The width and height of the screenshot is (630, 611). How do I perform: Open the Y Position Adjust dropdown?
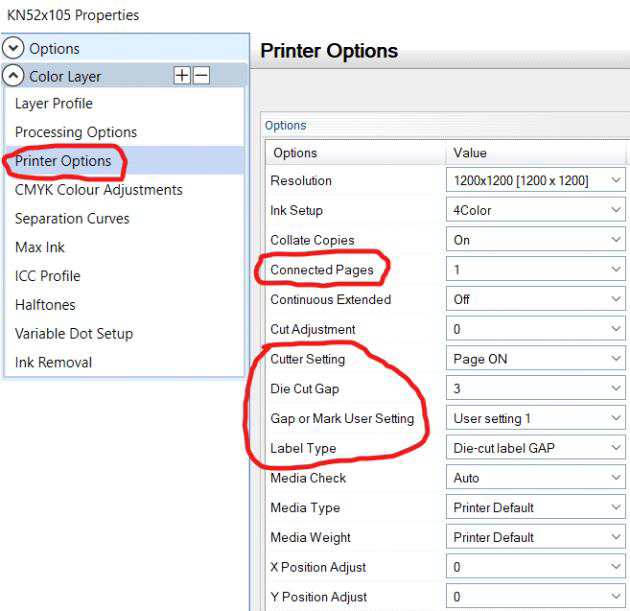pyautogui.click(x=536, y=596)
